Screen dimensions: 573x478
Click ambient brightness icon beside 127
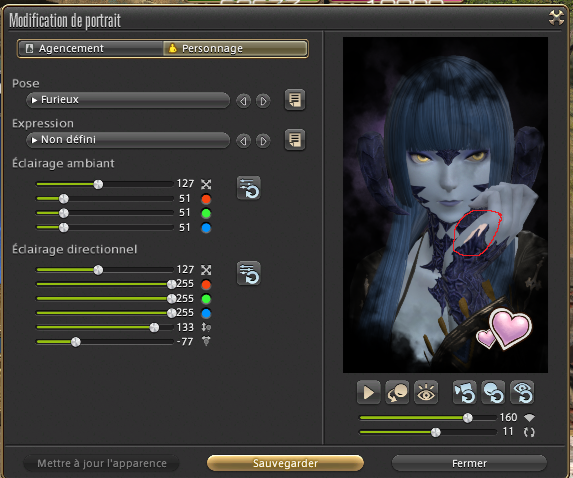[x=206, y=184]
